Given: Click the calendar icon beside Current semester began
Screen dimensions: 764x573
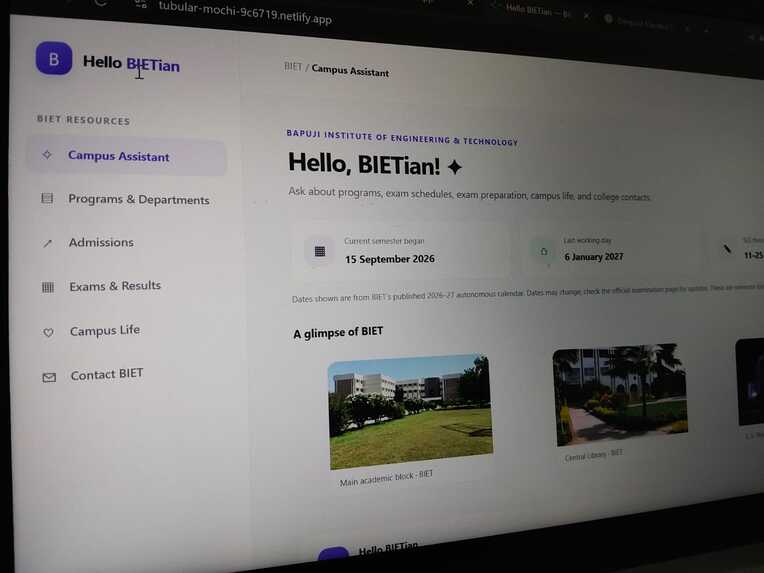Looking at the screenshot, I should 320,251.
